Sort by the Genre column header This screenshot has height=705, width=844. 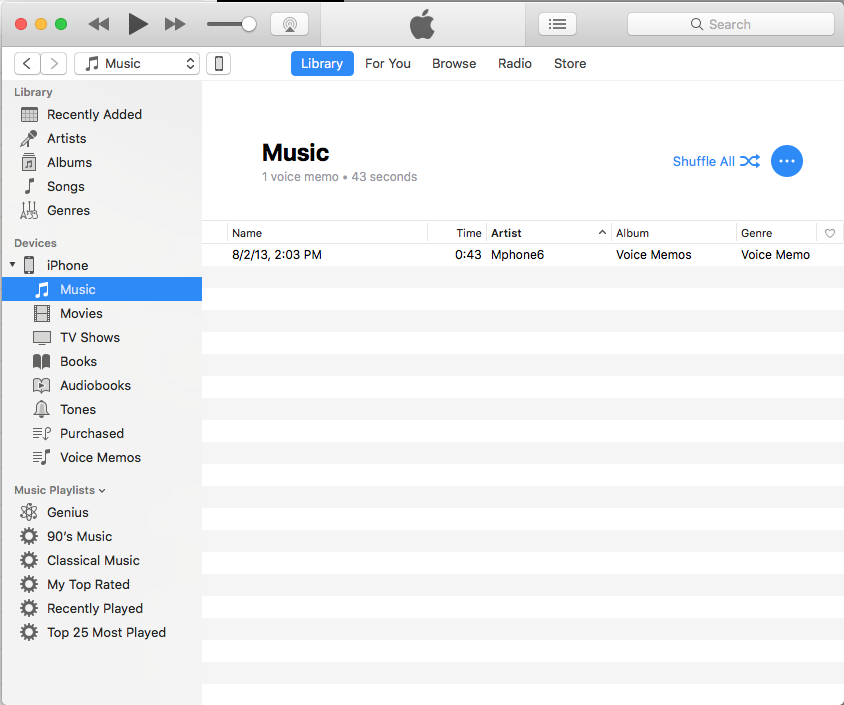coord(776,233)
